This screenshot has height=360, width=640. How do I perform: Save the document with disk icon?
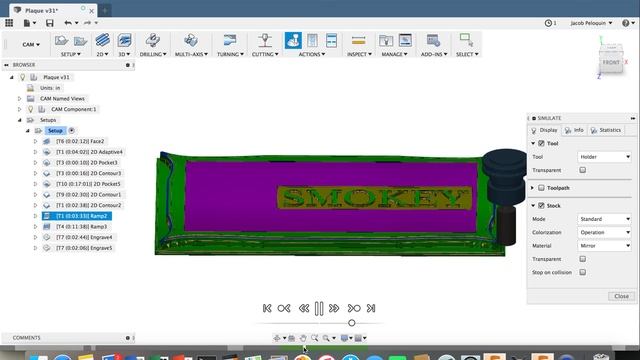pos(49,23)
